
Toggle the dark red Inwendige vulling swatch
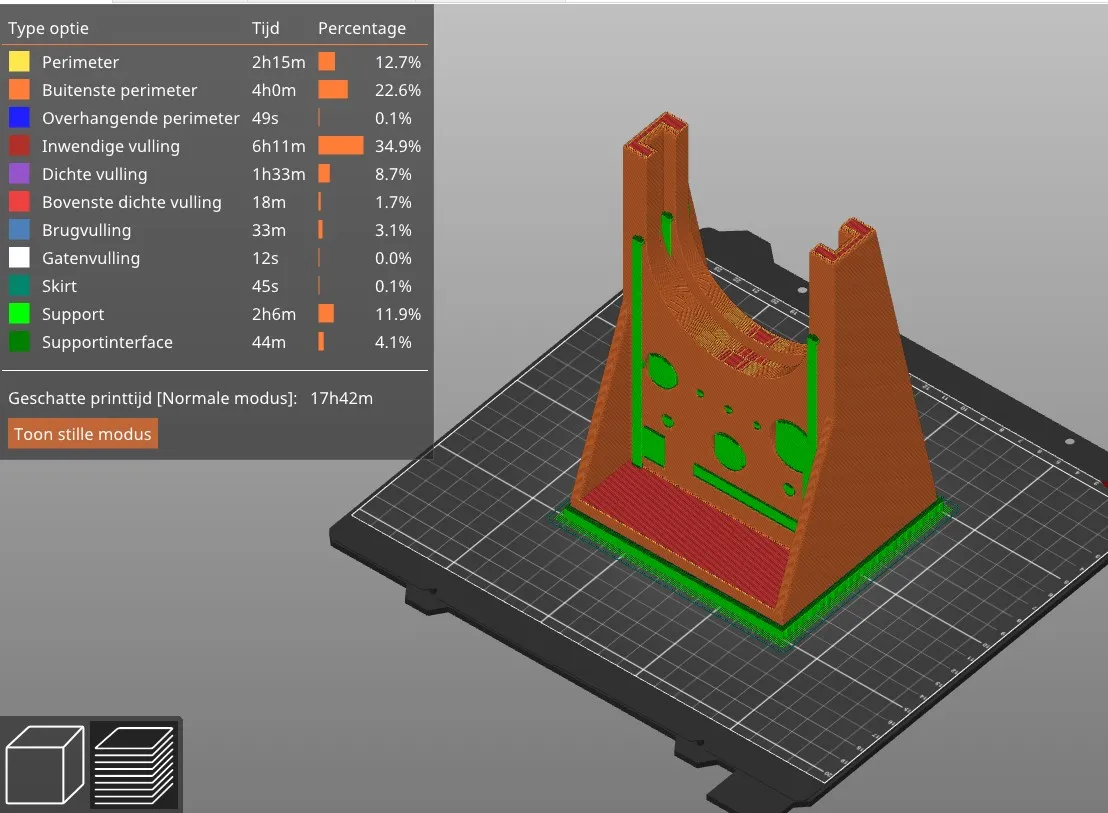[19, 146]
